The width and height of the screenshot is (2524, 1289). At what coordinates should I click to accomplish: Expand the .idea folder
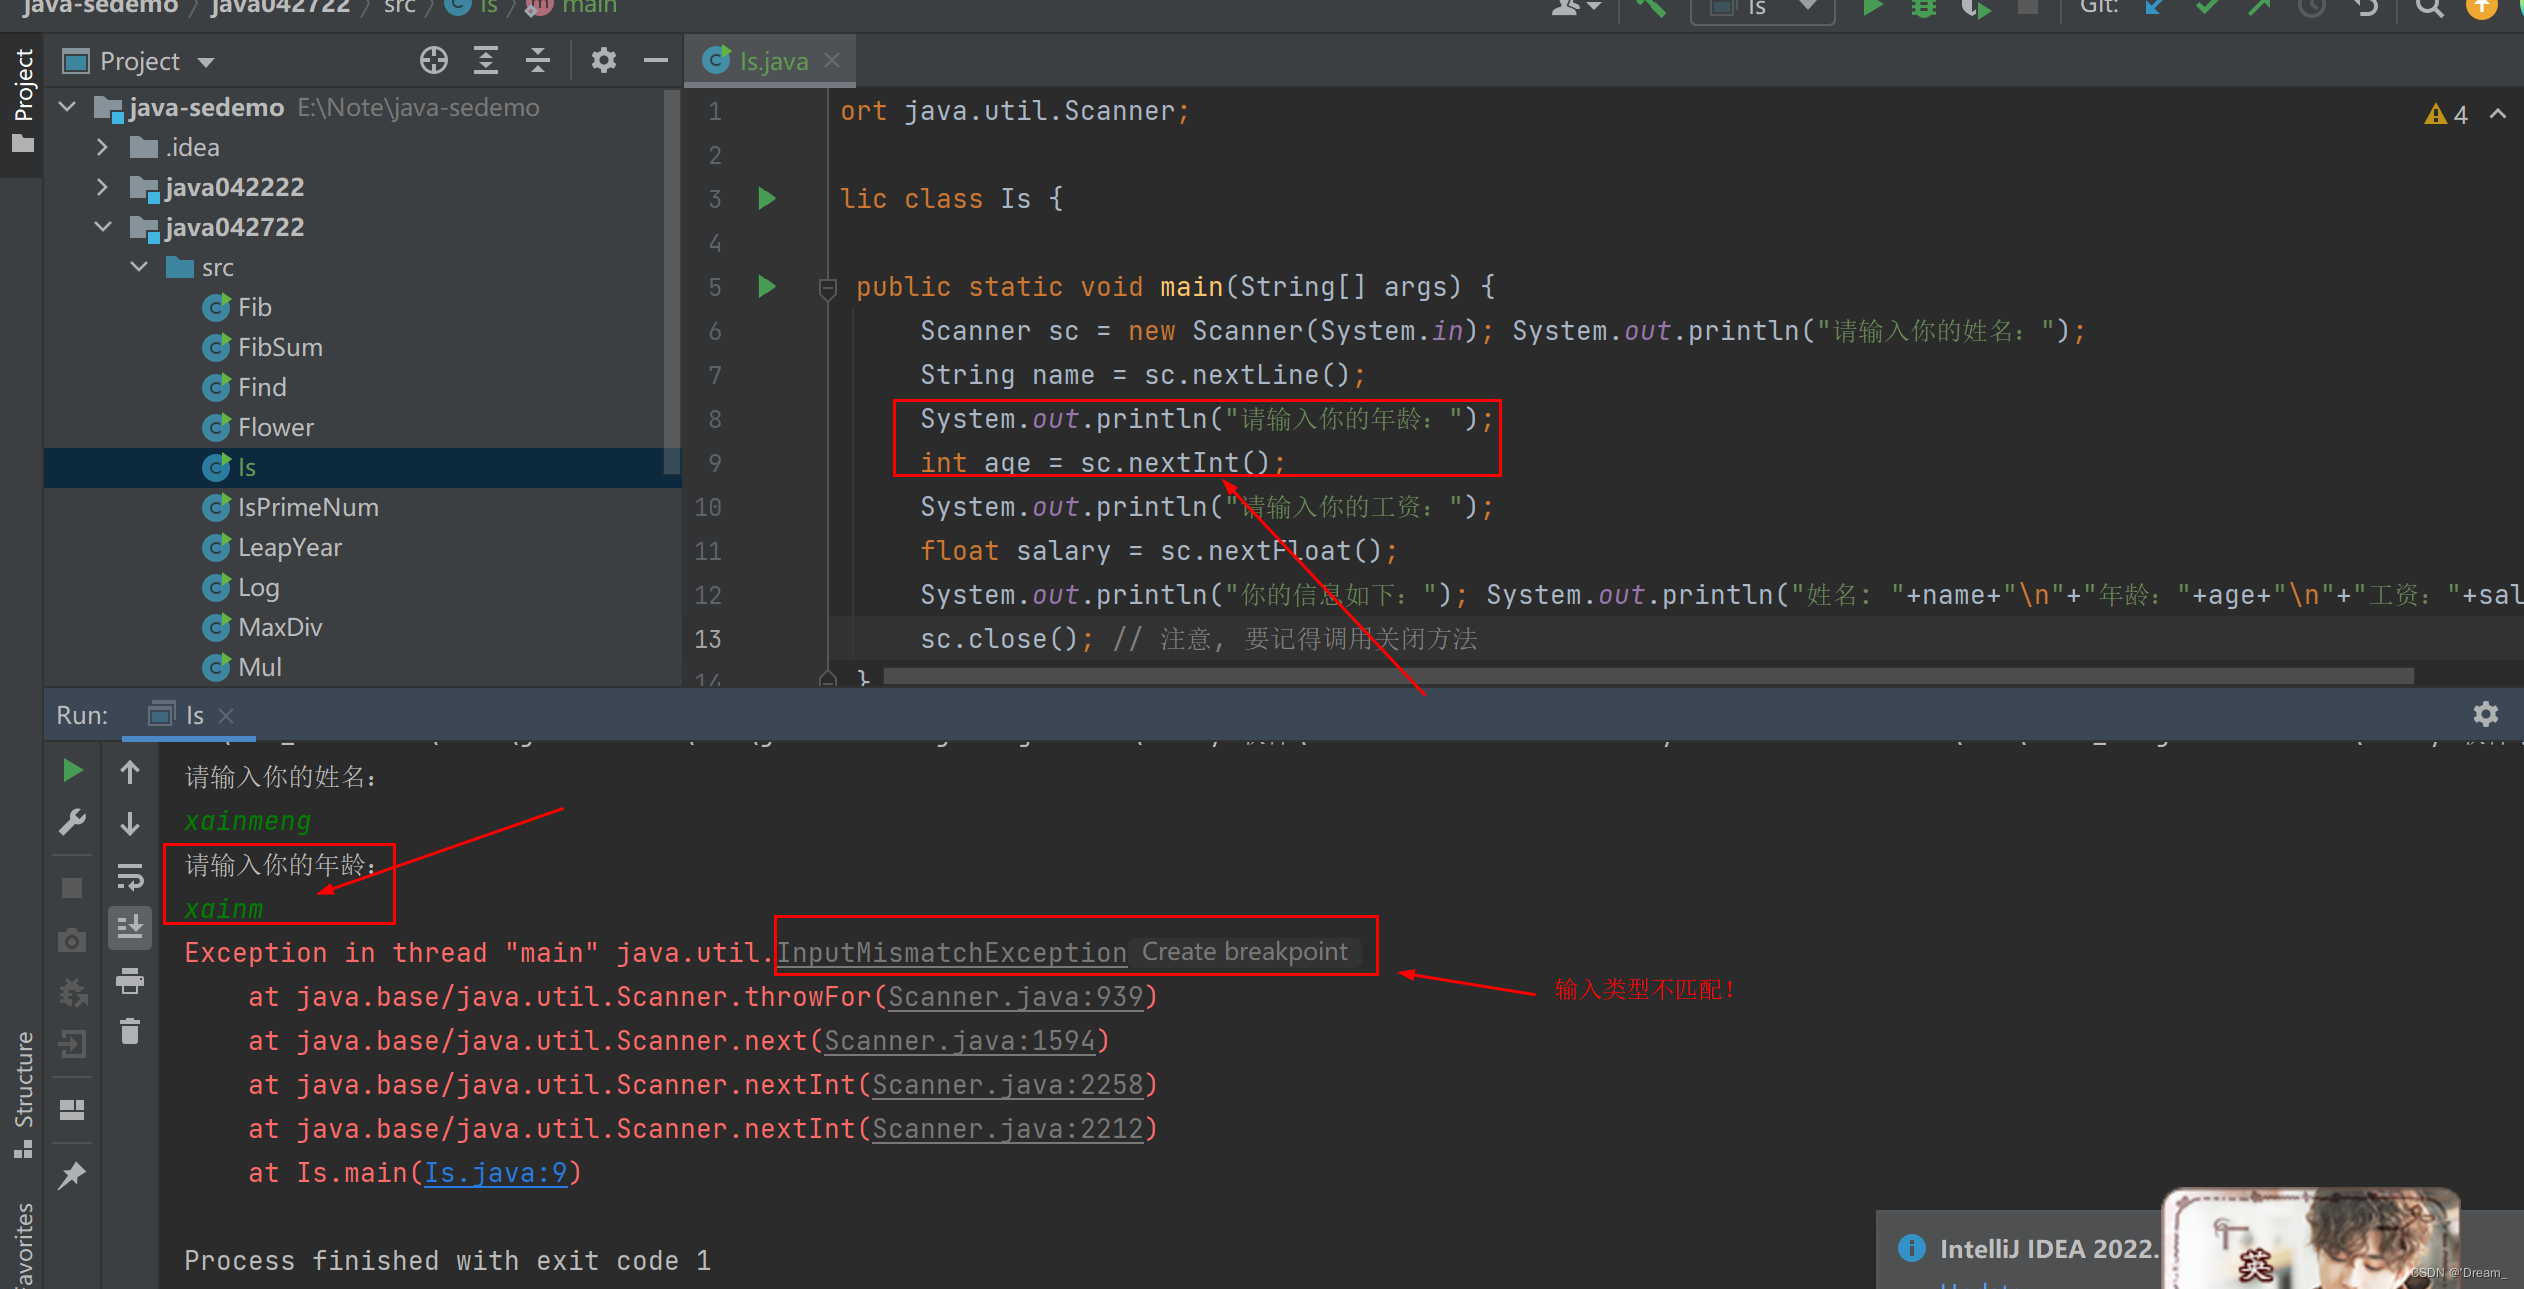click(102, 147)
